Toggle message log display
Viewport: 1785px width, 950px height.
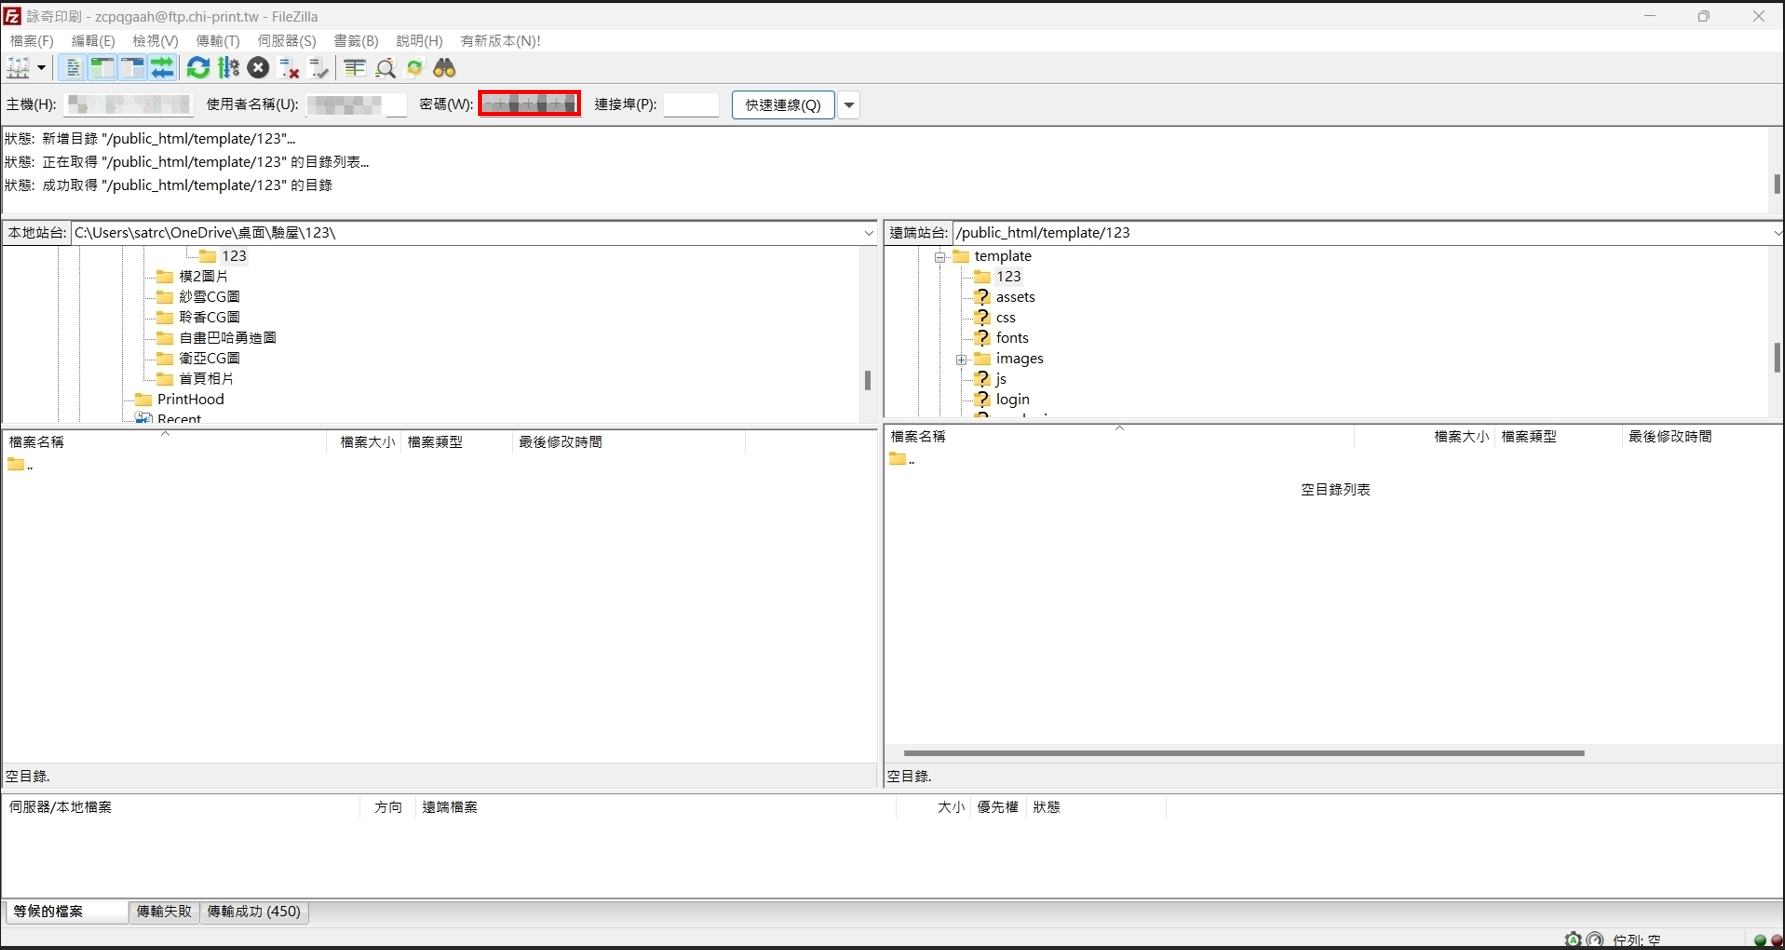(72, 68)
